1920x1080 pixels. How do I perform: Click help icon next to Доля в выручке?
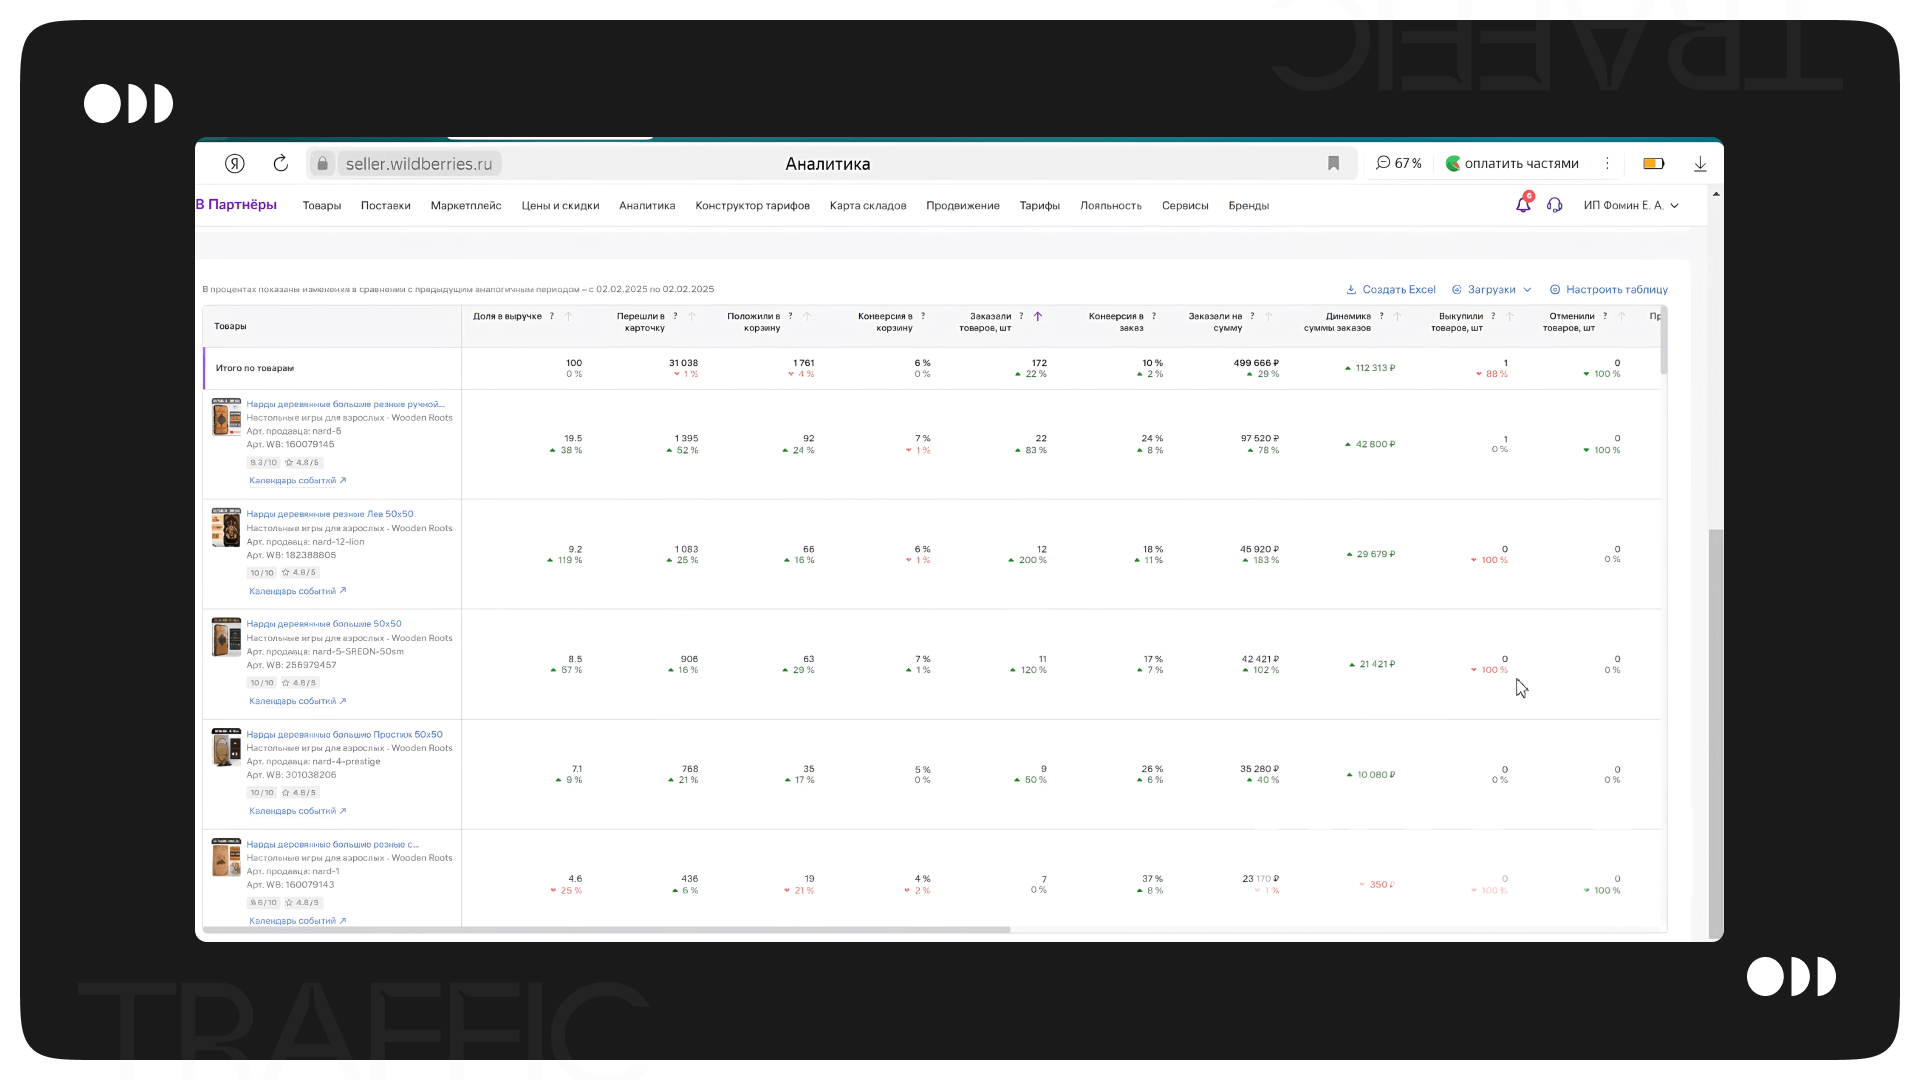point(552,316)
